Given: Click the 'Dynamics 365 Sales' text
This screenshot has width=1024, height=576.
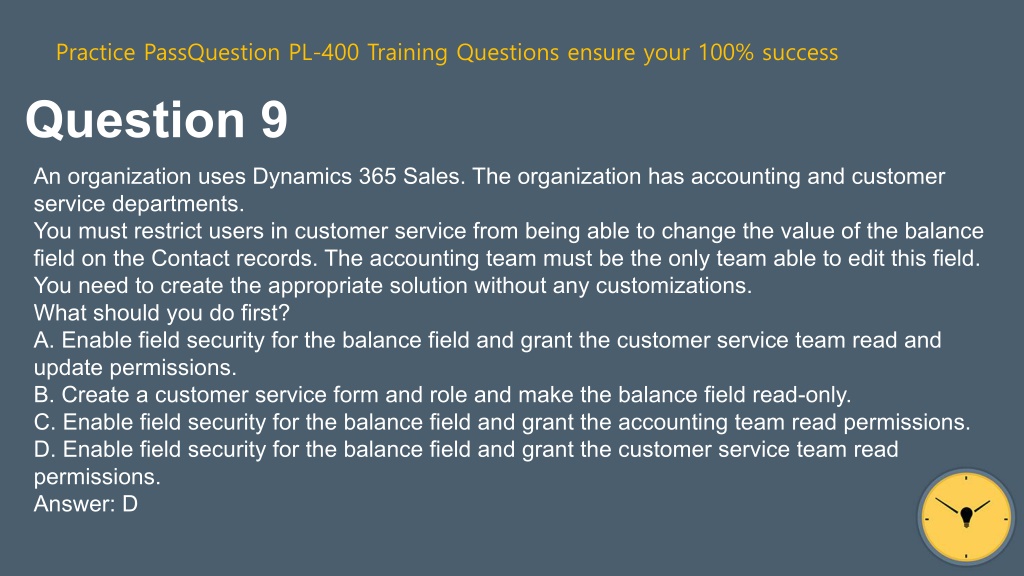Looking at the screenshot, I should [x=356, y=176].
